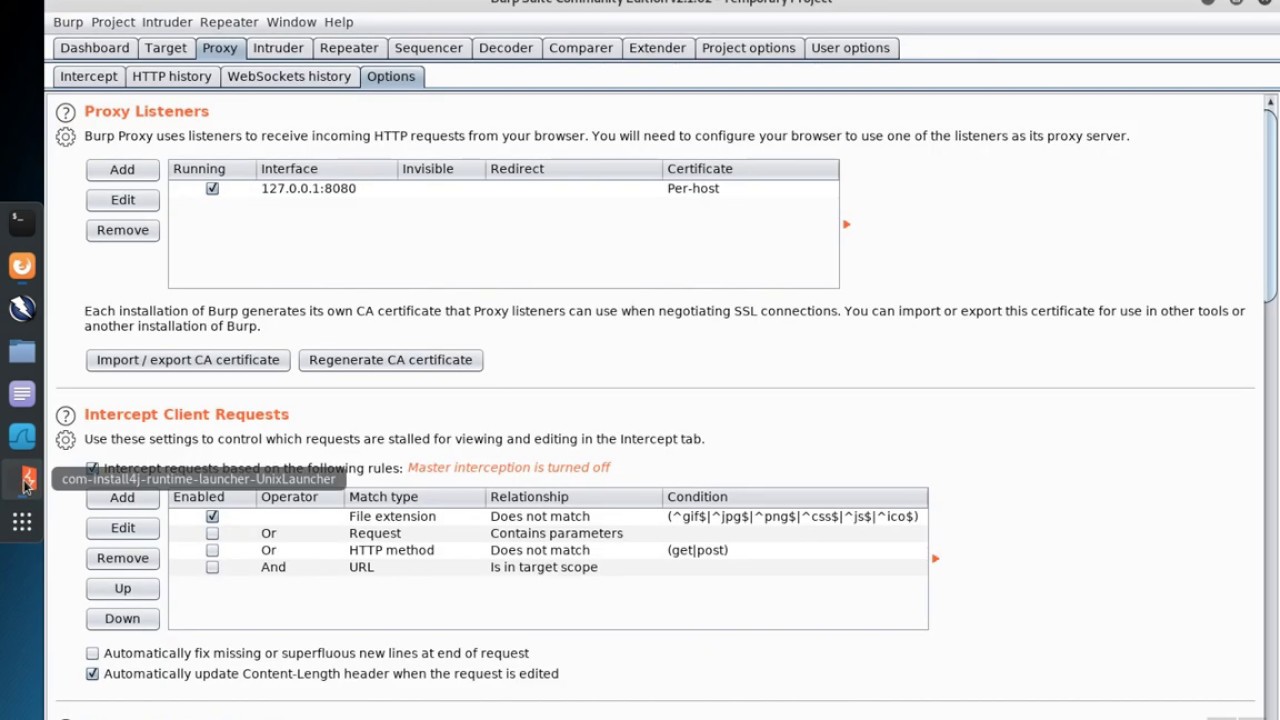View the WebSockets history sub-tab
The image size is (1280, 720).
click(289, 76)
